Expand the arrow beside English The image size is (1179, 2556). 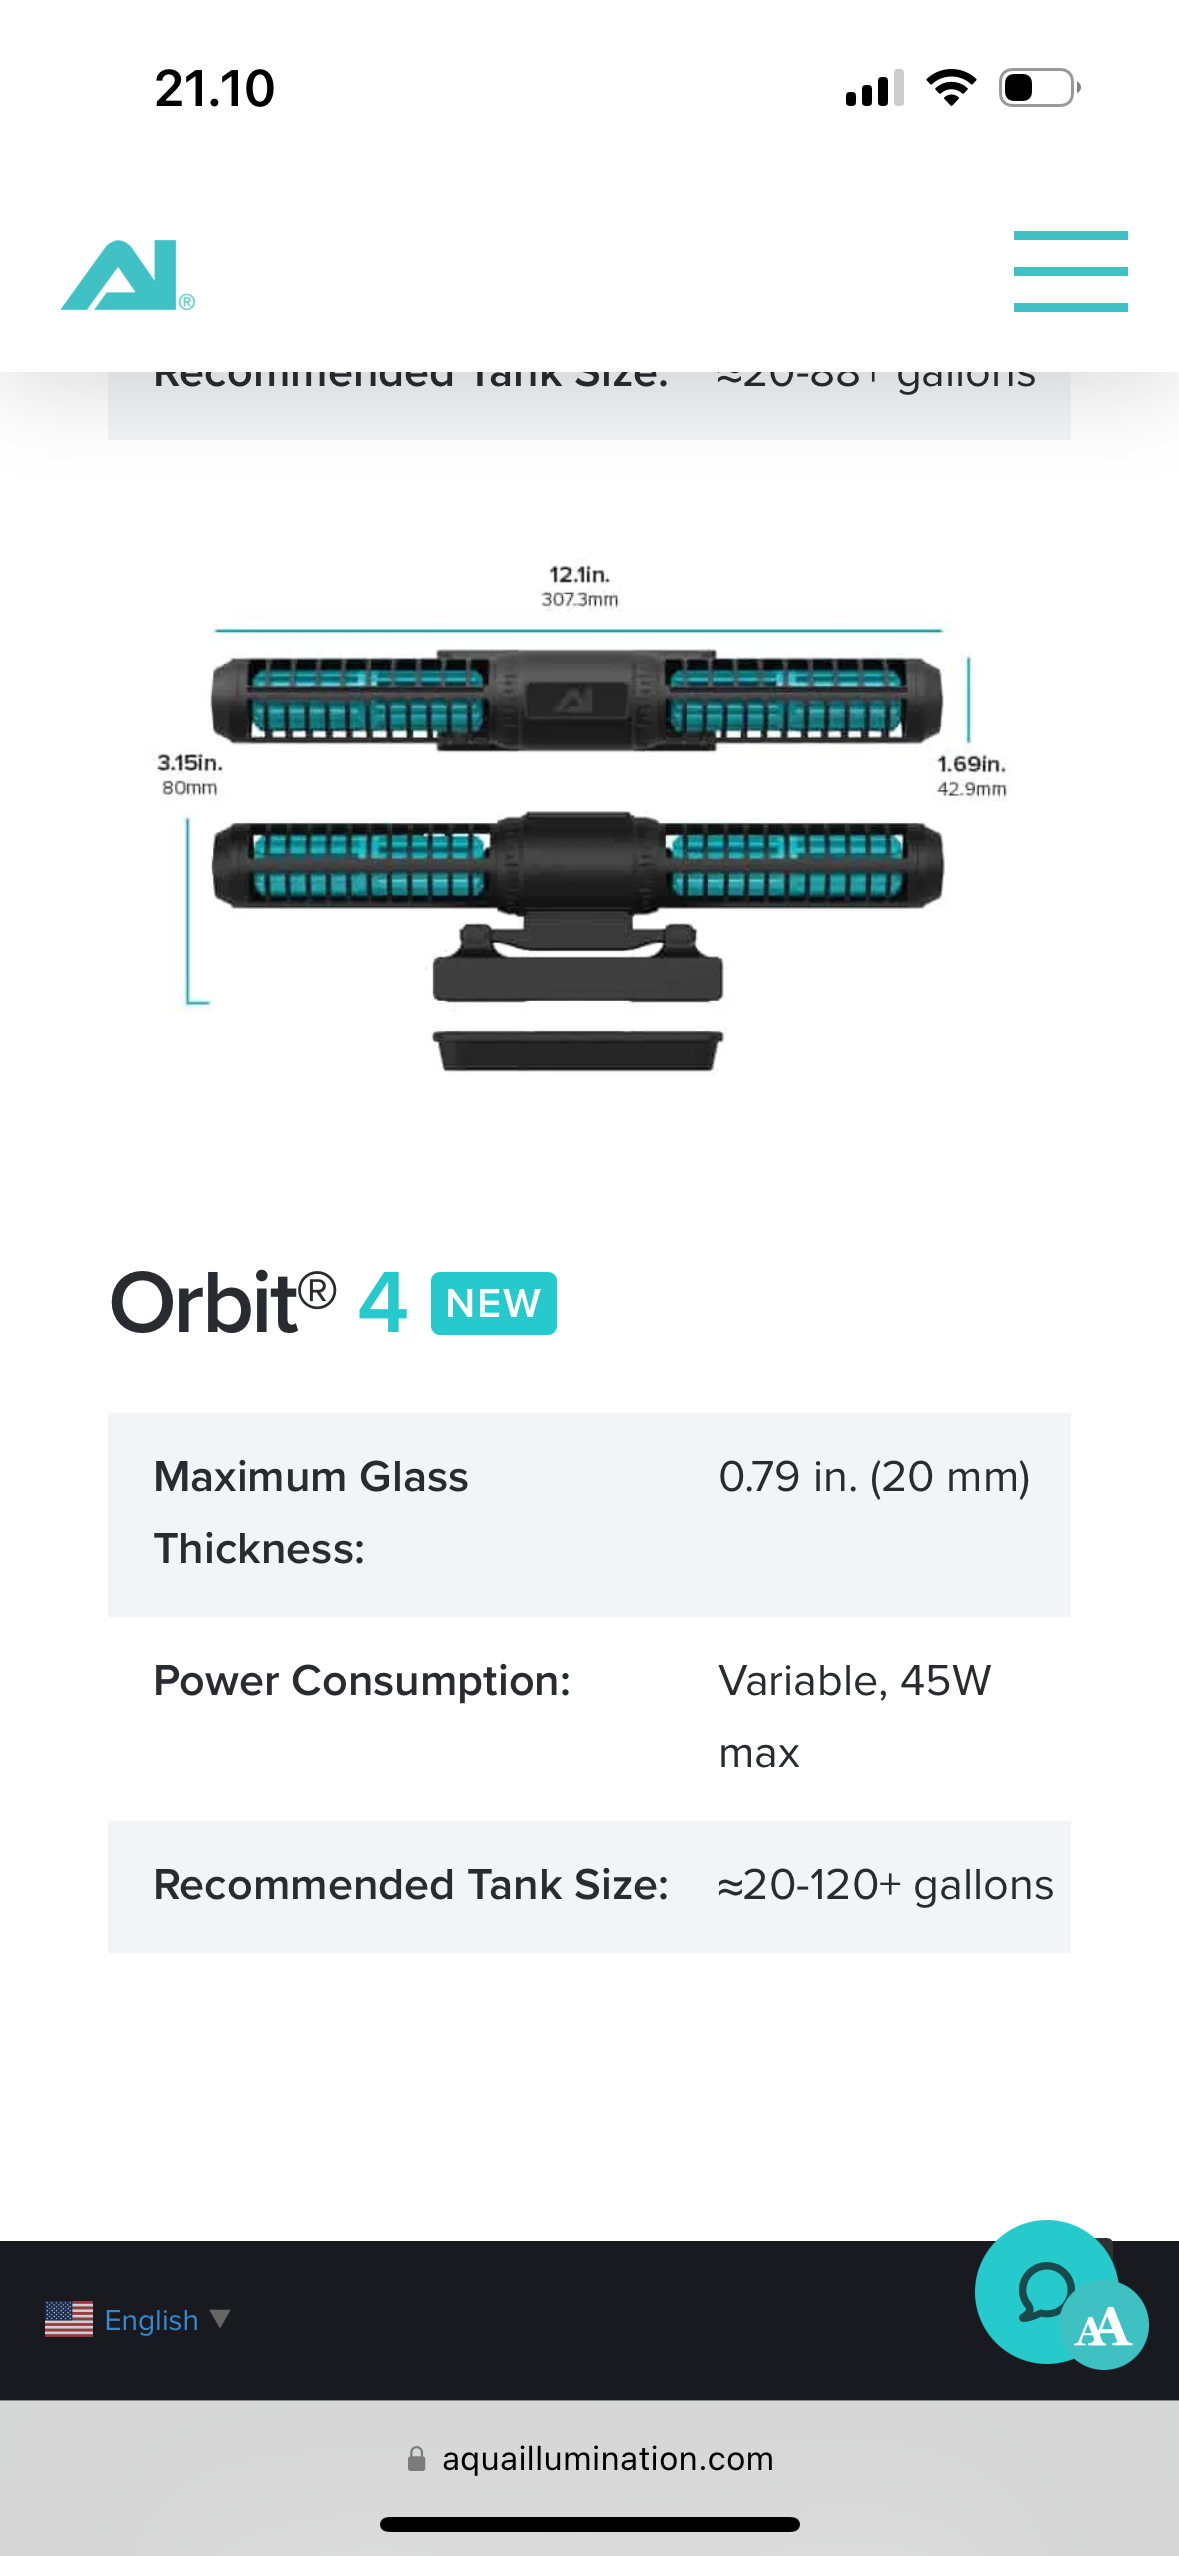click(x=220, y=2318)
